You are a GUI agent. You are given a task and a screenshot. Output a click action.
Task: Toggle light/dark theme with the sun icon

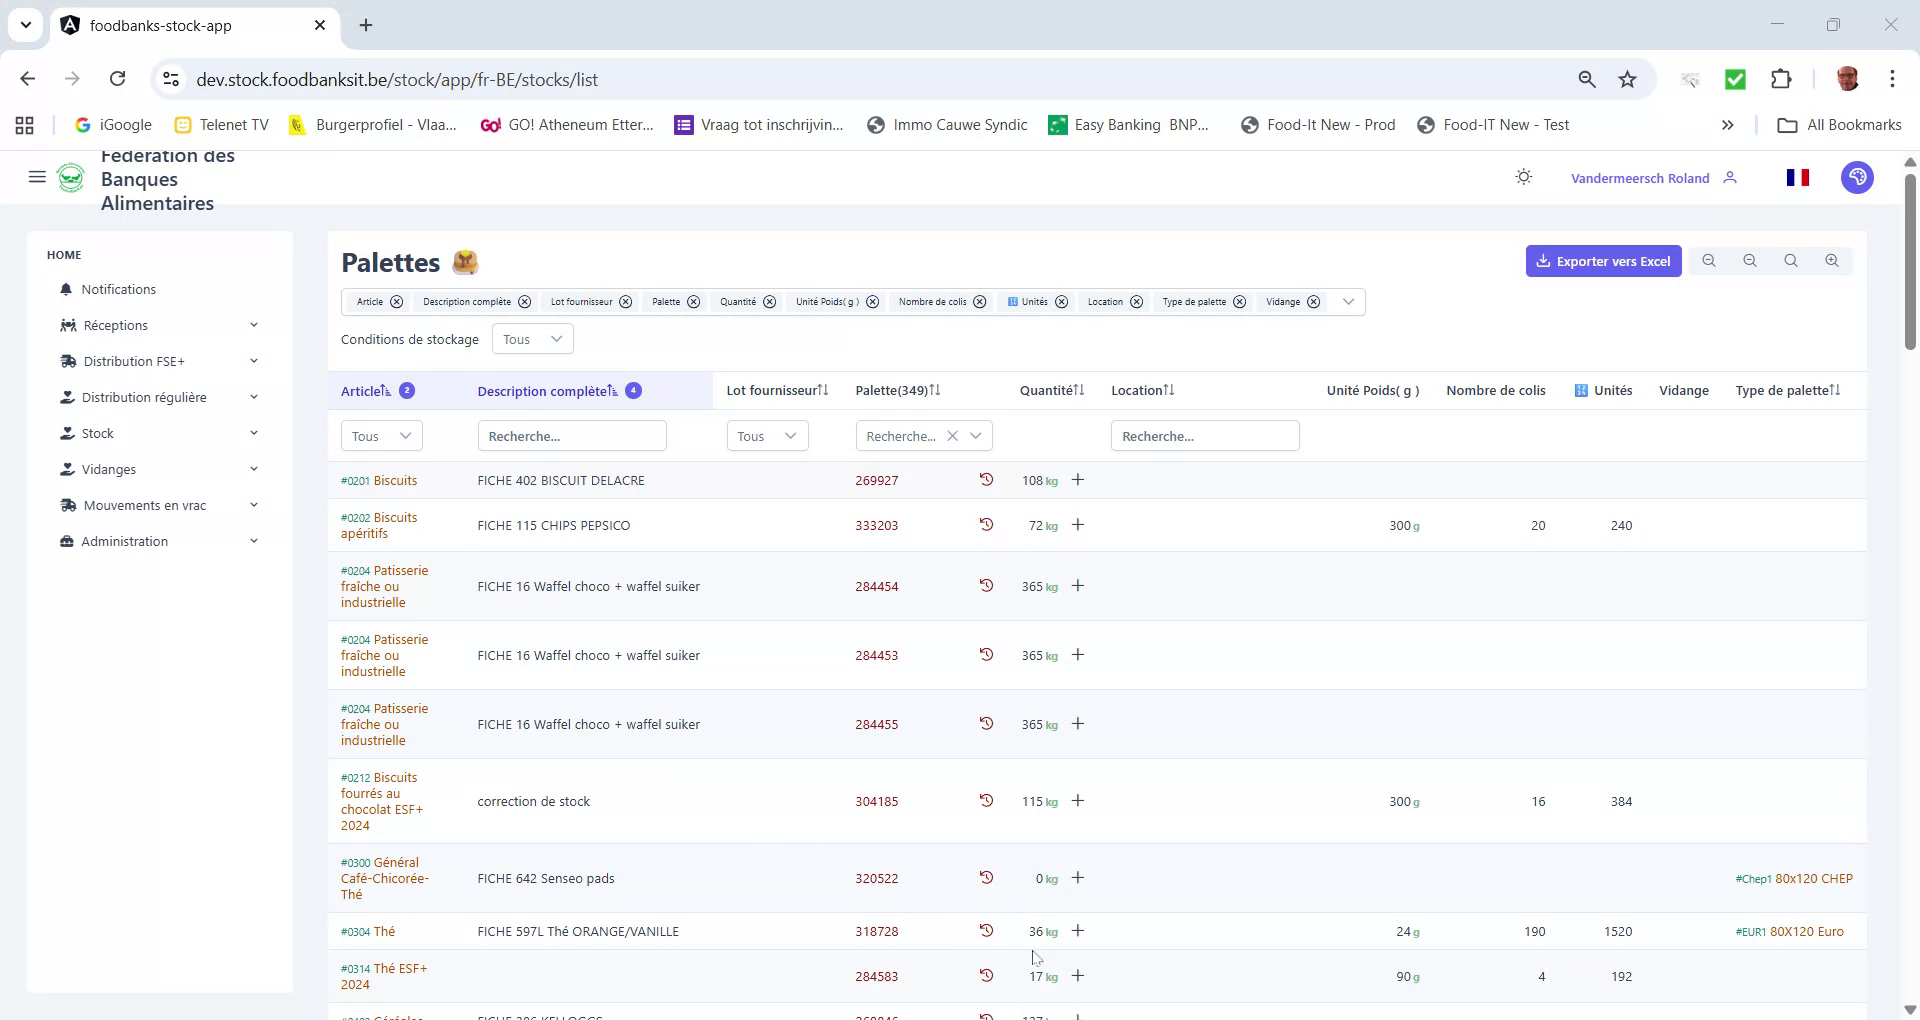[1523, 177]
